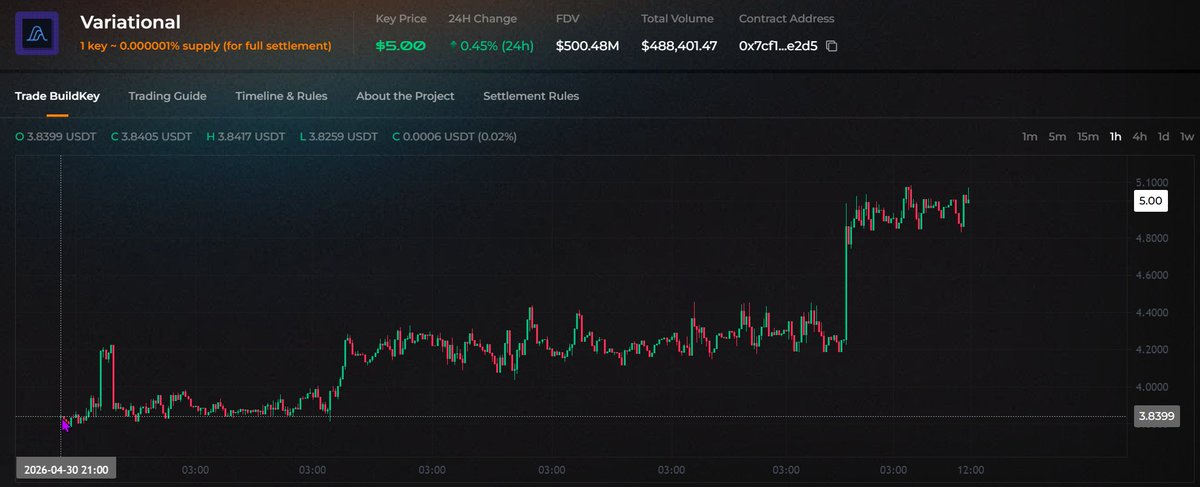Click the 12:00 time axis label

[971, 469]
